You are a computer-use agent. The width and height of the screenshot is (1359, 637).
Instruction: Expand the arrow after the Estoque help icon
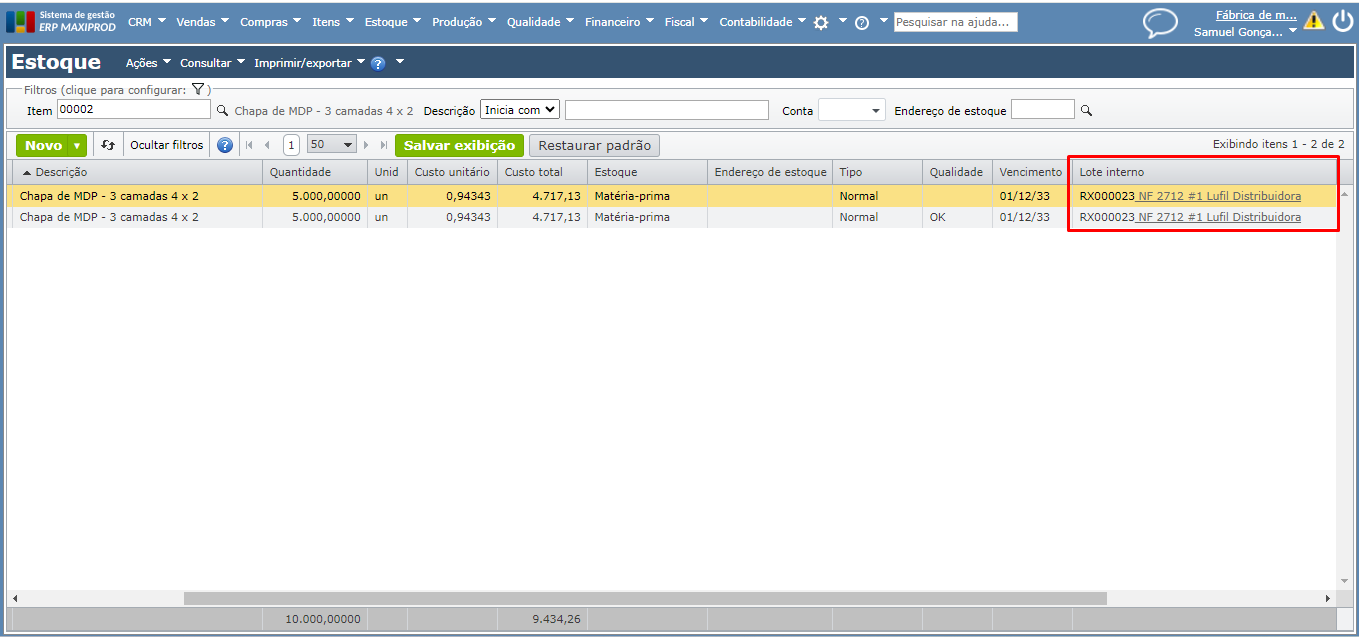click(x=400, y=62)
